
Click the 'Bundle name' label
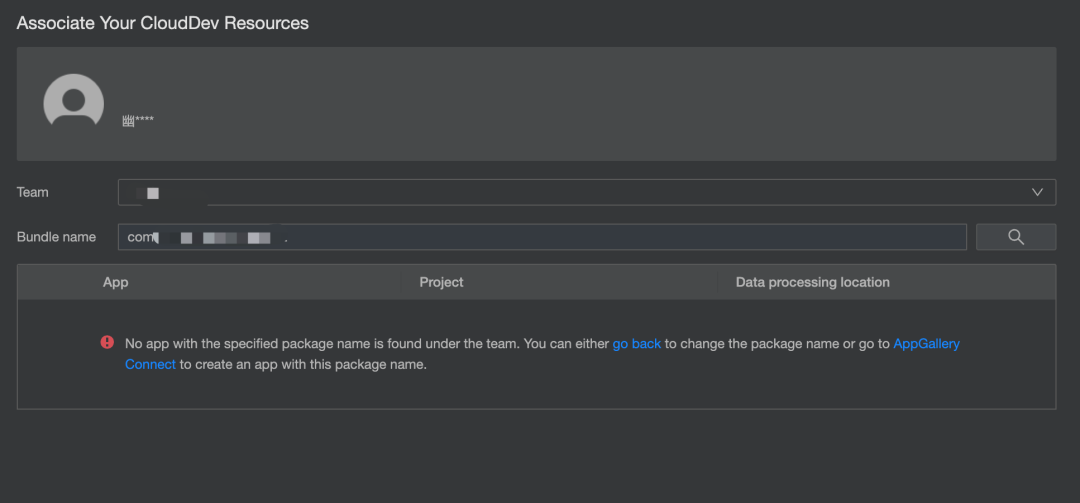(56, 237)
